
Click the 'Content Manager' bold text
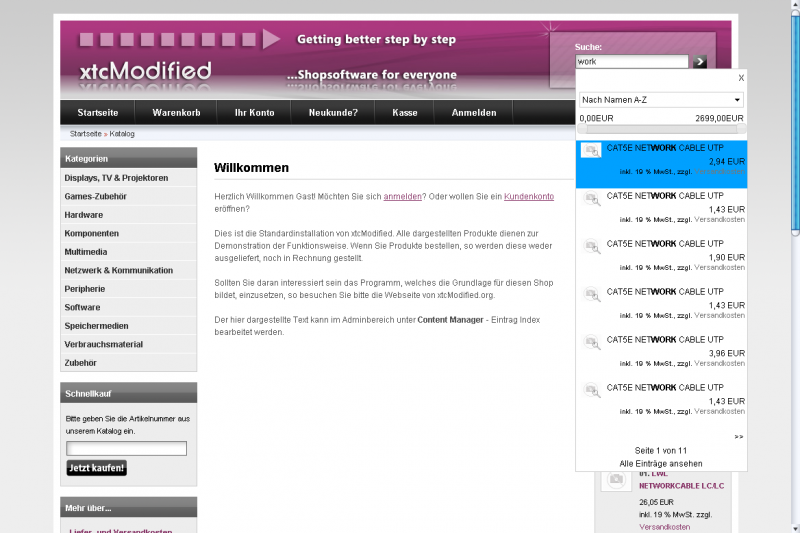[x=450, y=320]
